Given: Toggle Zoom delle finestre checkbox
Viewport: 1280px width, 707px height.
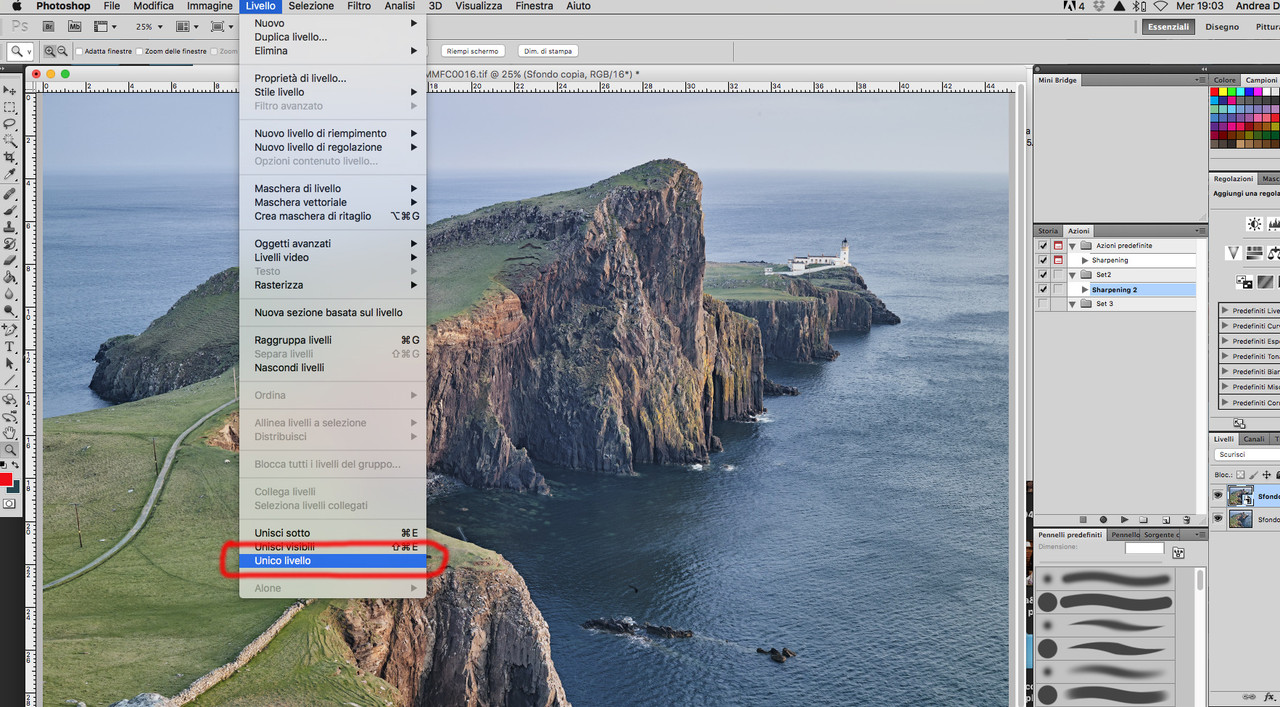Looking at the screenshot, I should pos(140,51).
